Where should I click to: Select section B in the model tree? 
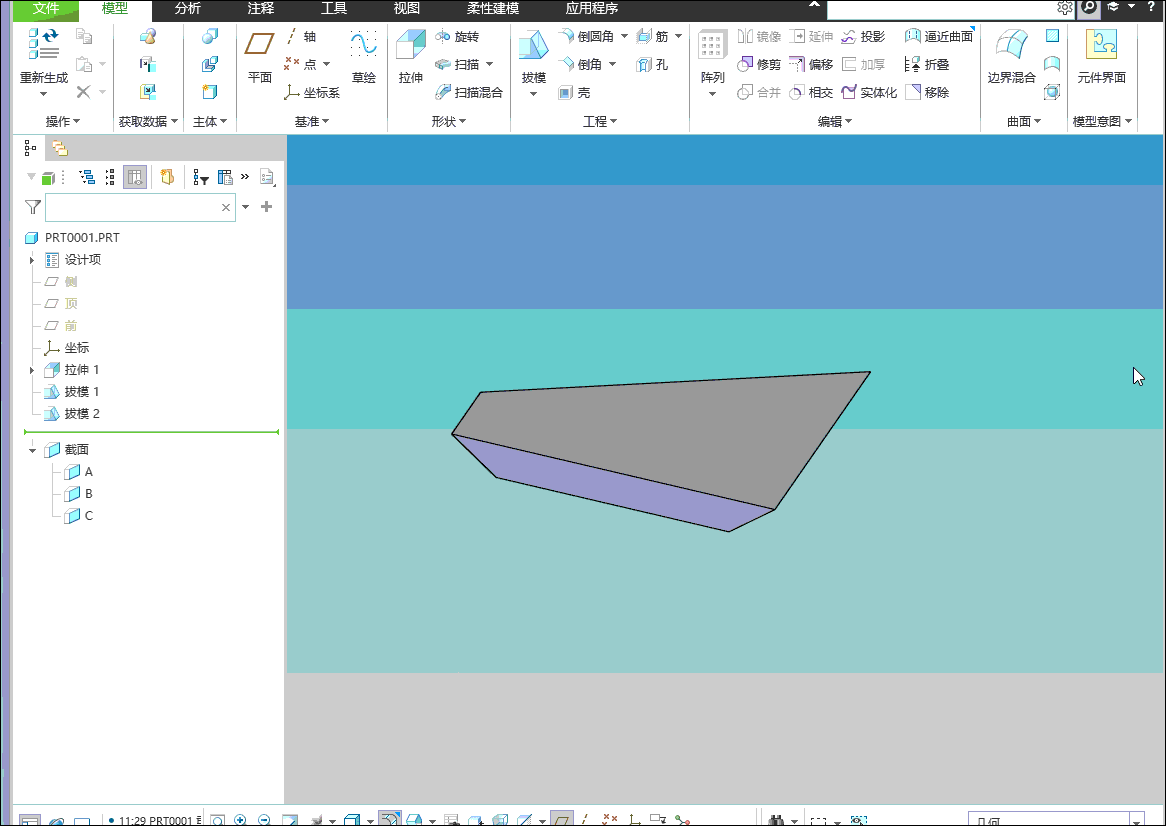pos(88,494)
